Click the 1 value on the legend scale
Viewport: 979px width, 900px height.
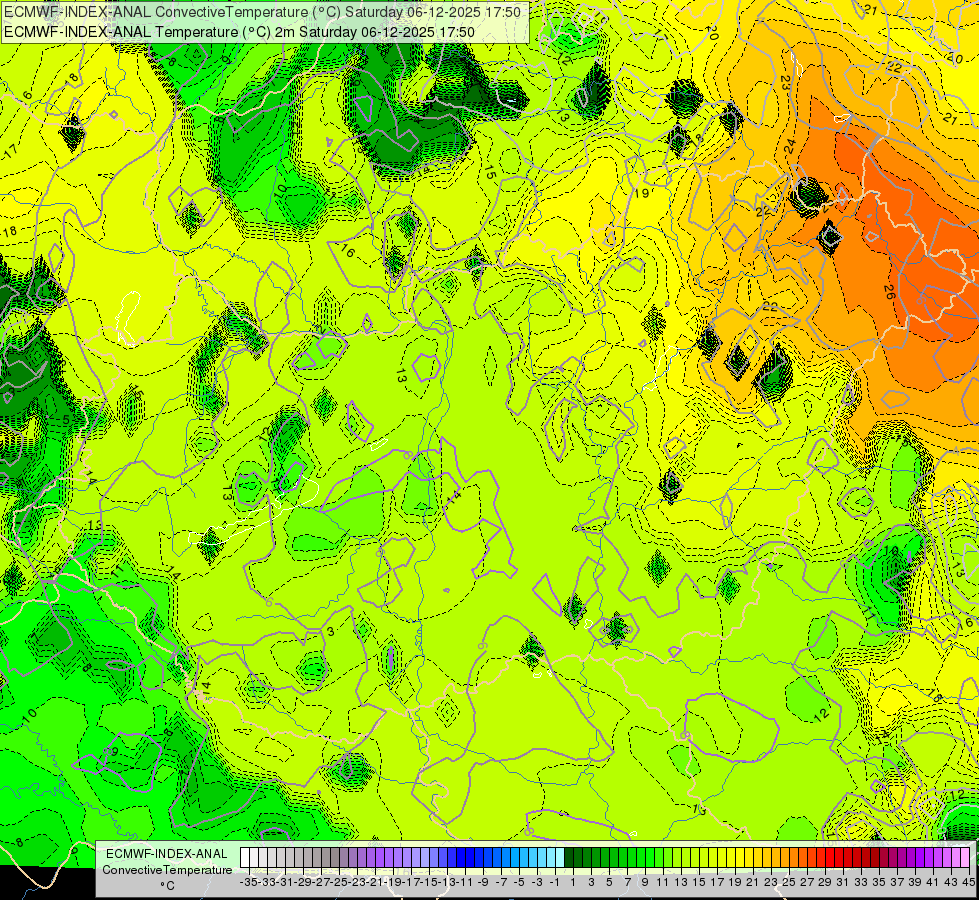click(573, 882)
